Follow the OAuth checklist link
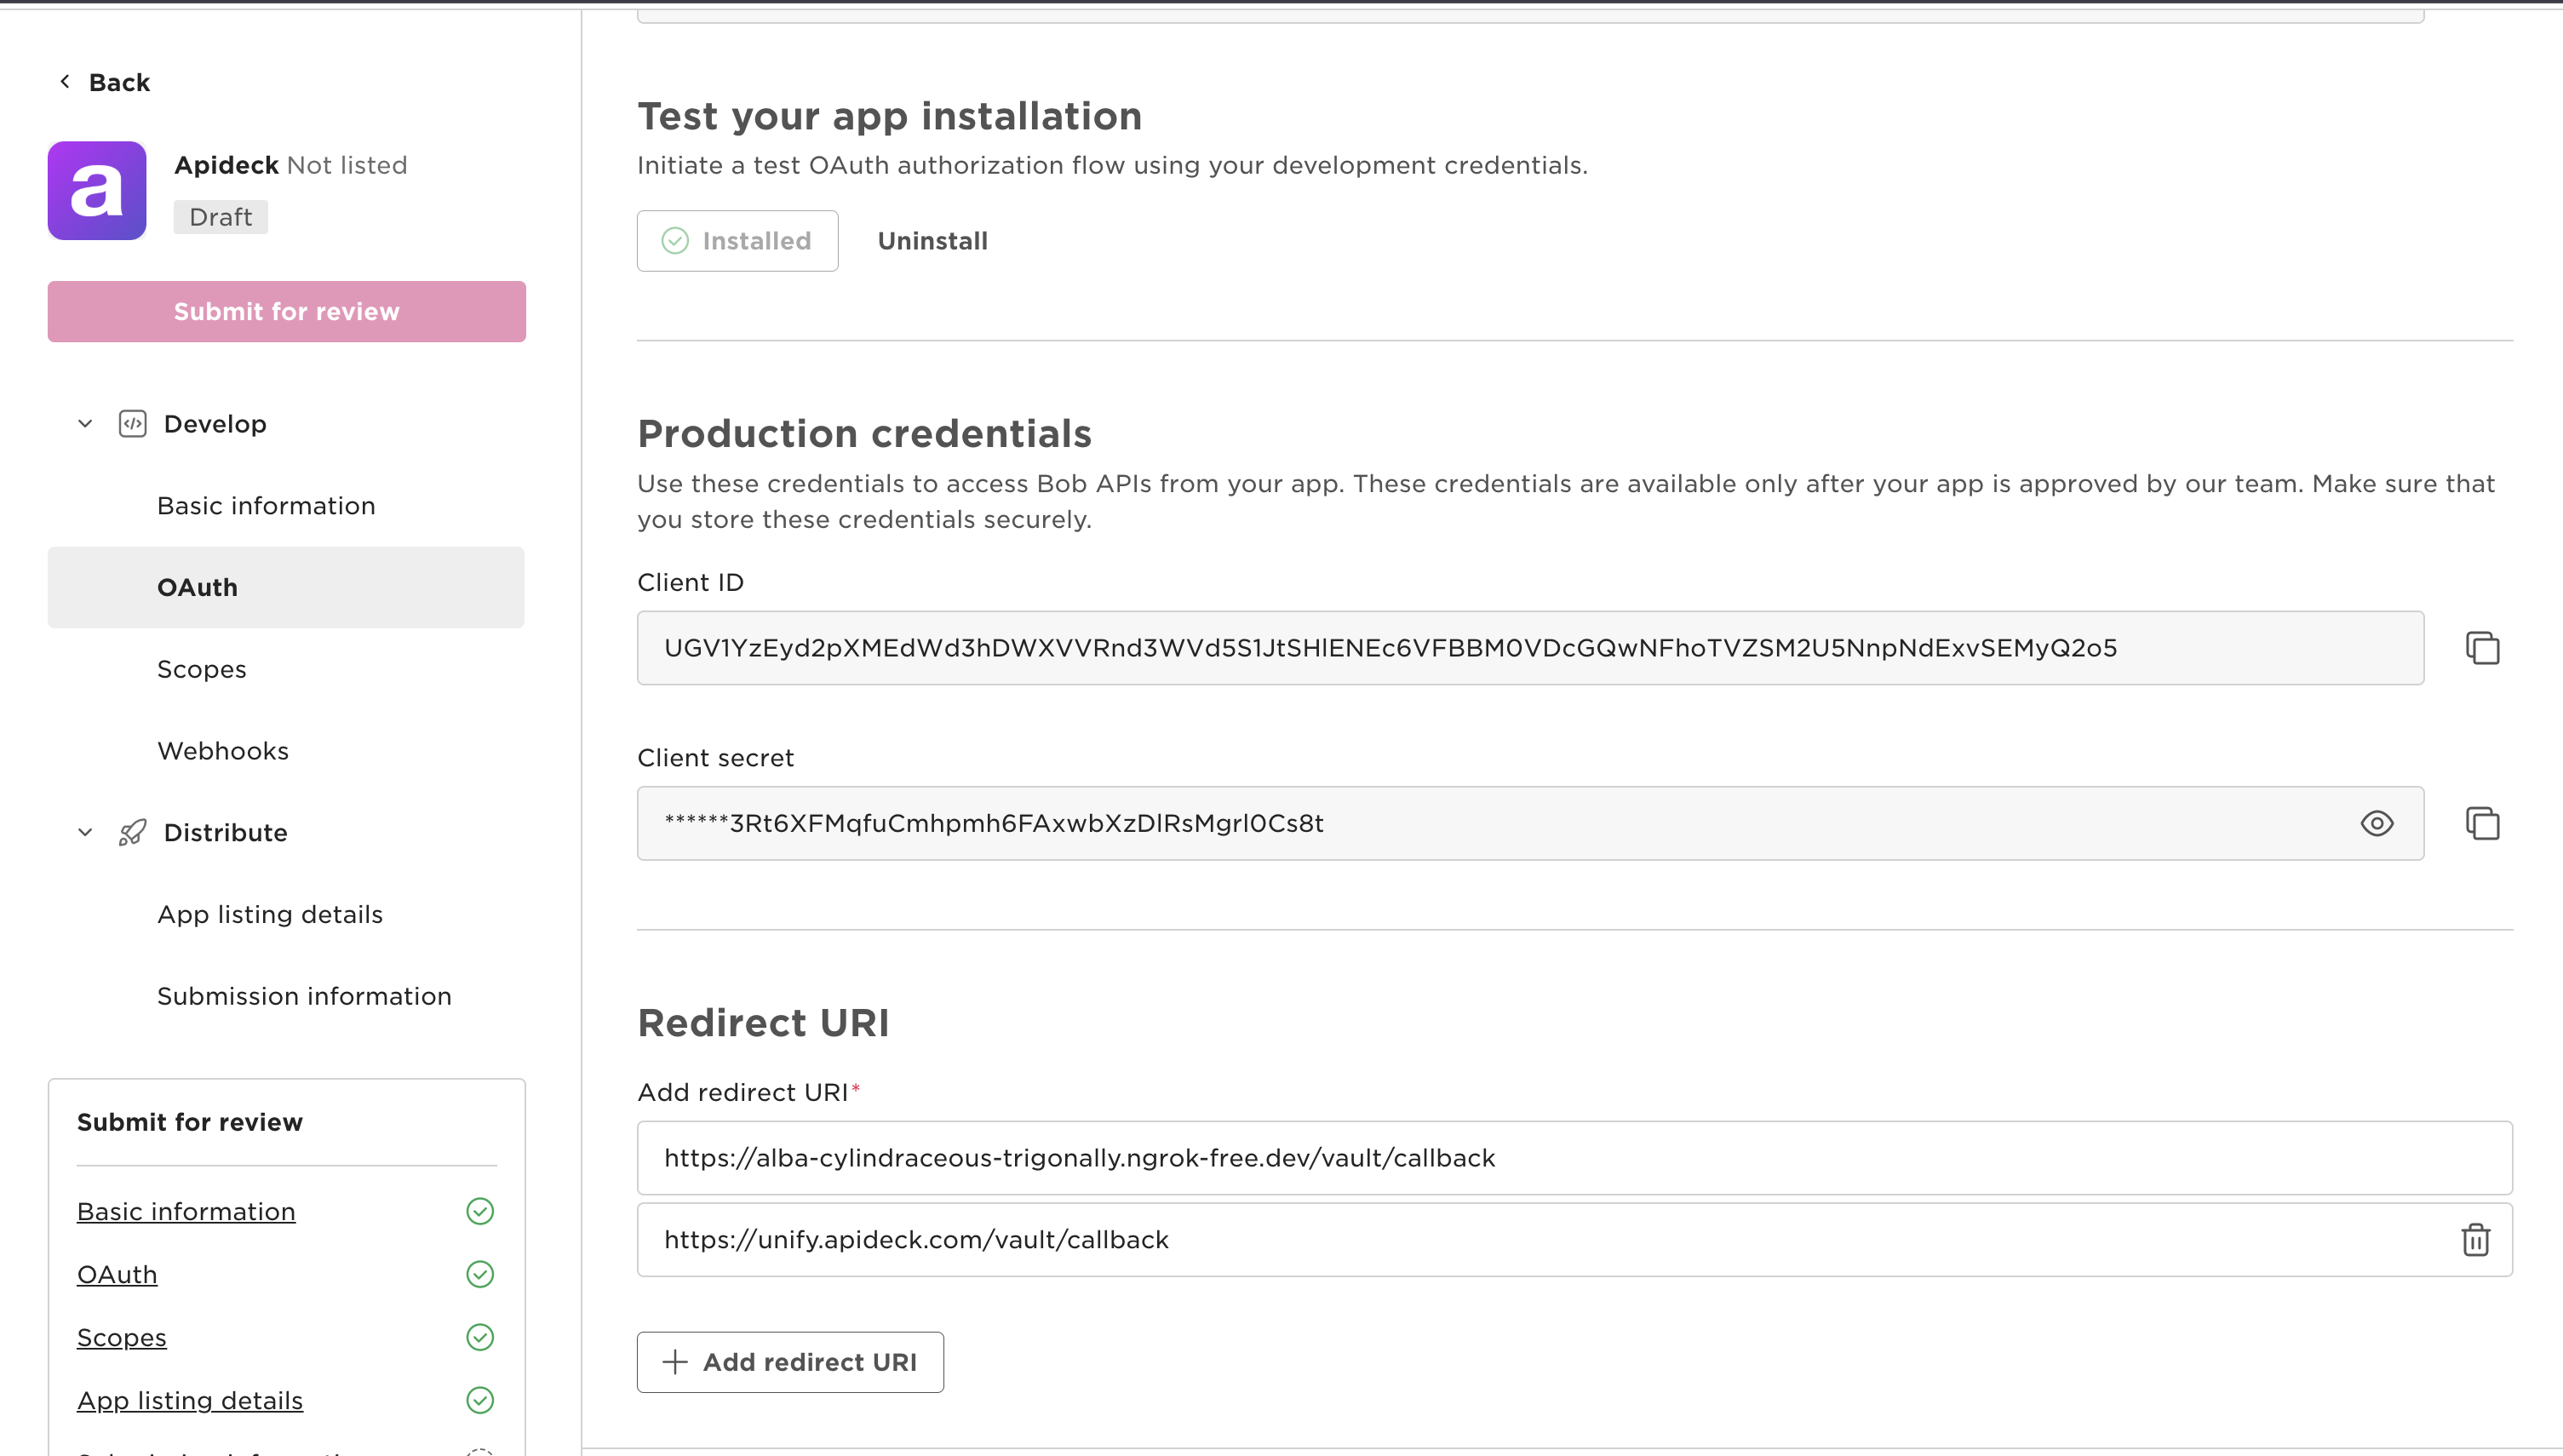The image size is (2563, 1456). [117, 1274]
